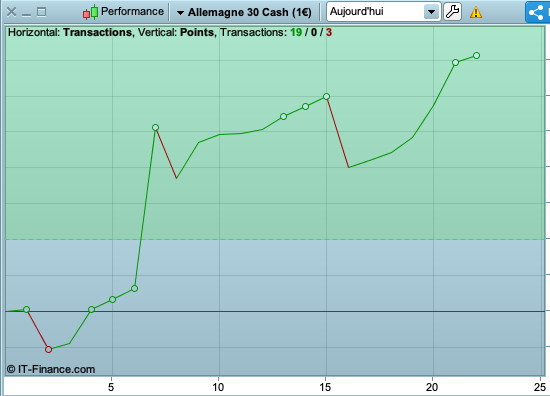Select the curve marker at transaction 4

[x=91, y=309]
